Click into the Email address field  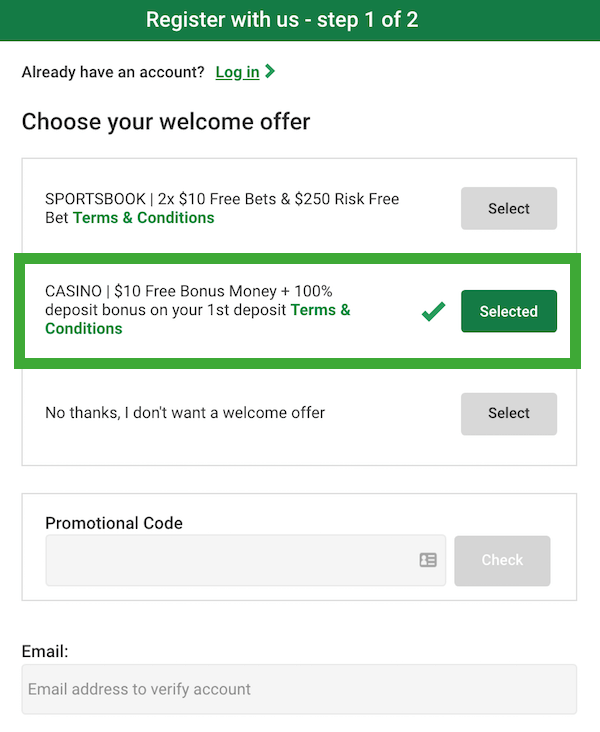299,689
